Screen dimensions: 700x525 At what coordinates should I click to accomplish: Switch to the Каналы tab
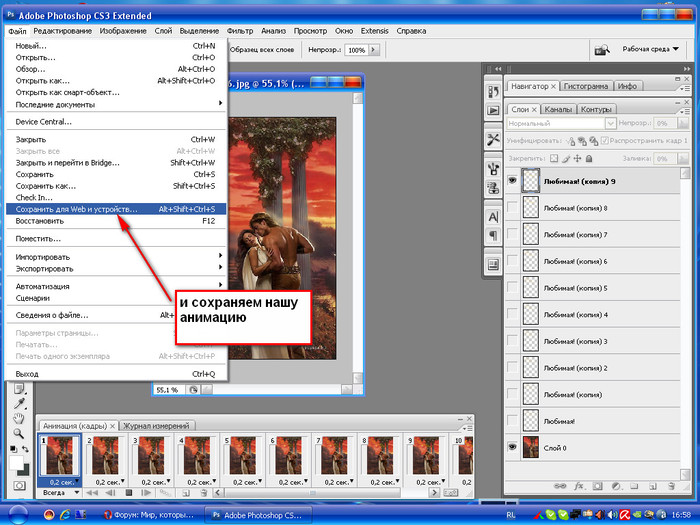pos(558,109)
